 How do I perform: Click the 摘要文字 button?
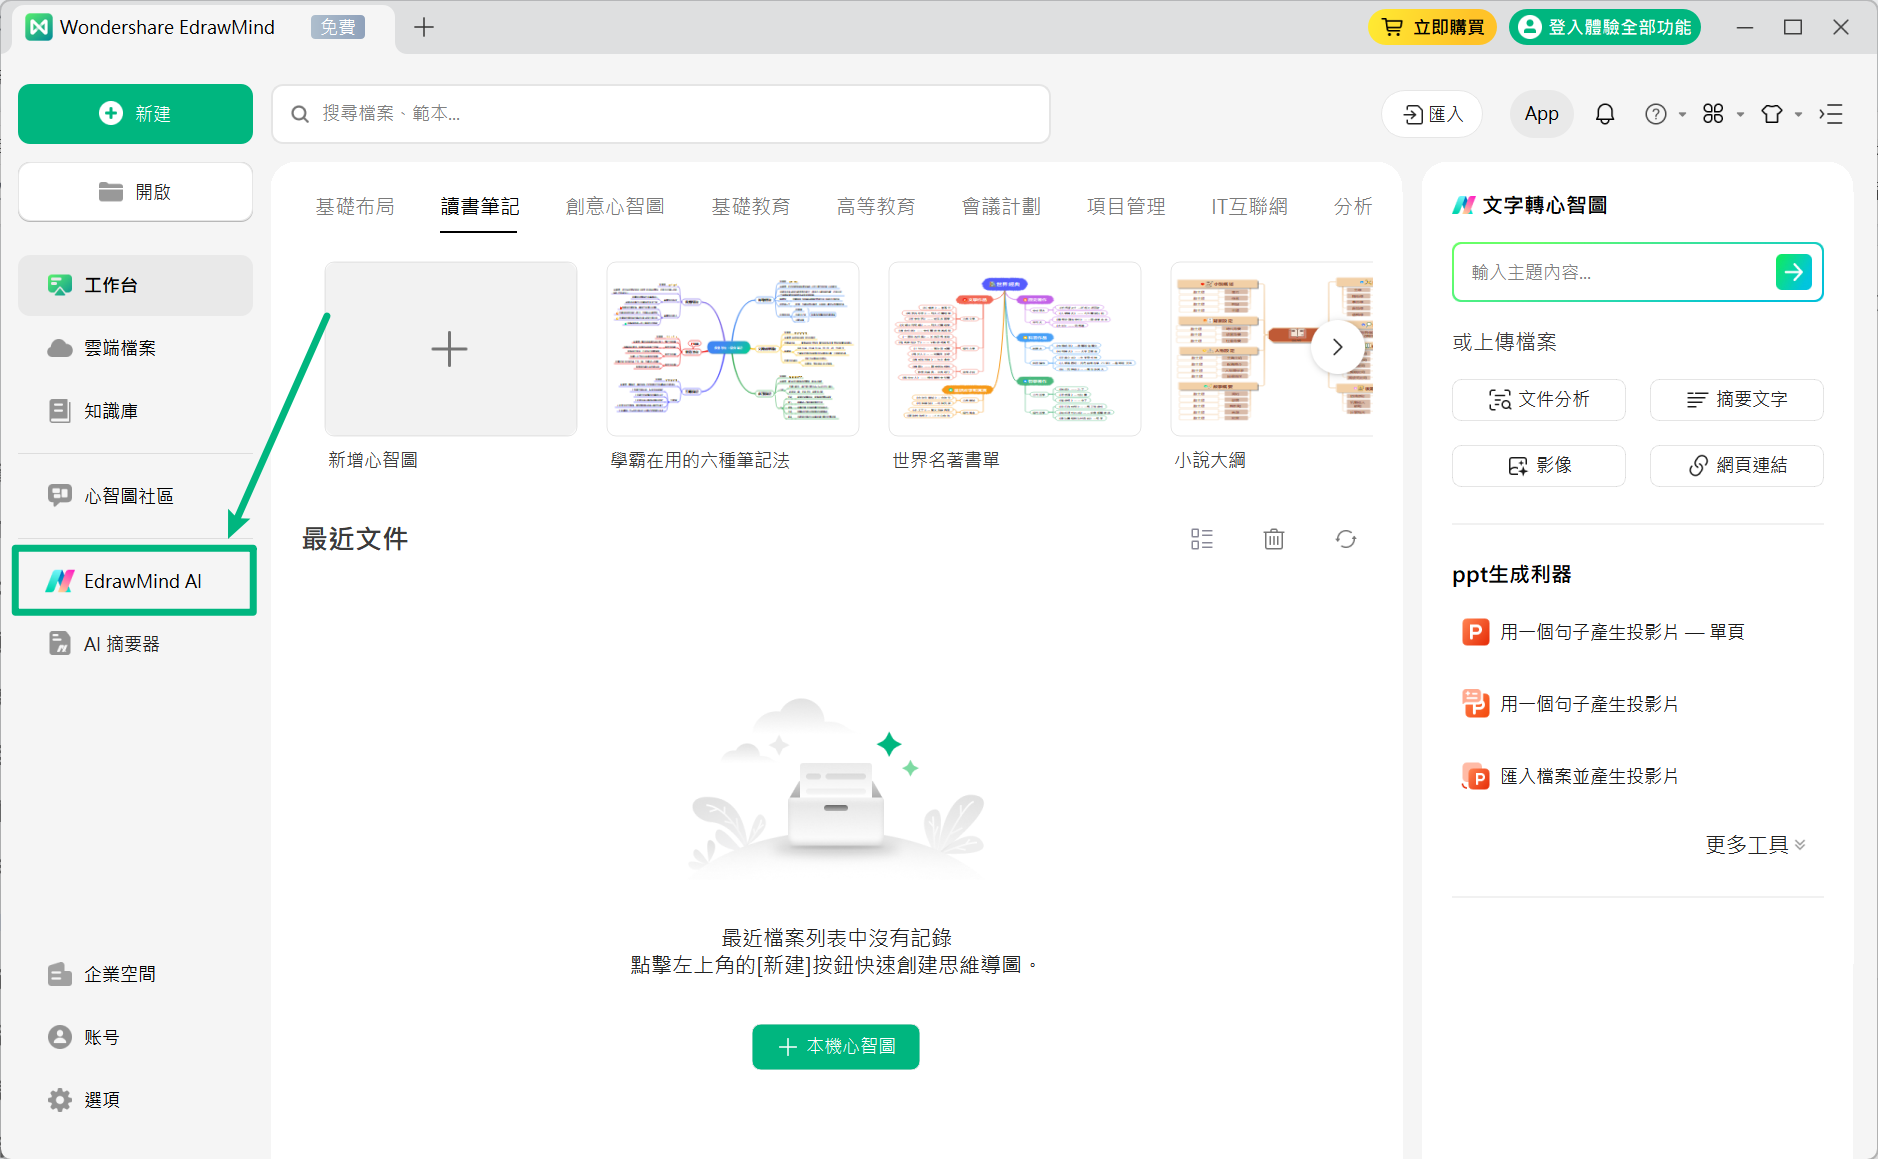click(x=1737, y=400)
